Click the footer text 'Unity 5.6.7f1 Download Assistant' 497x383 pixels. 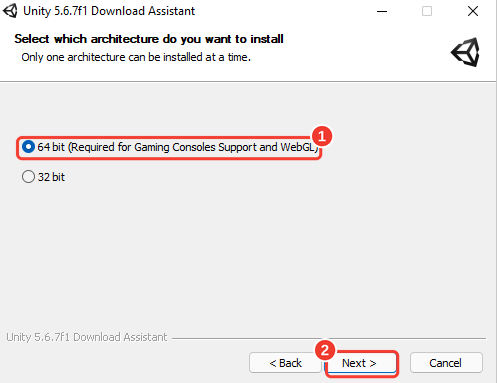pos(87,337)
